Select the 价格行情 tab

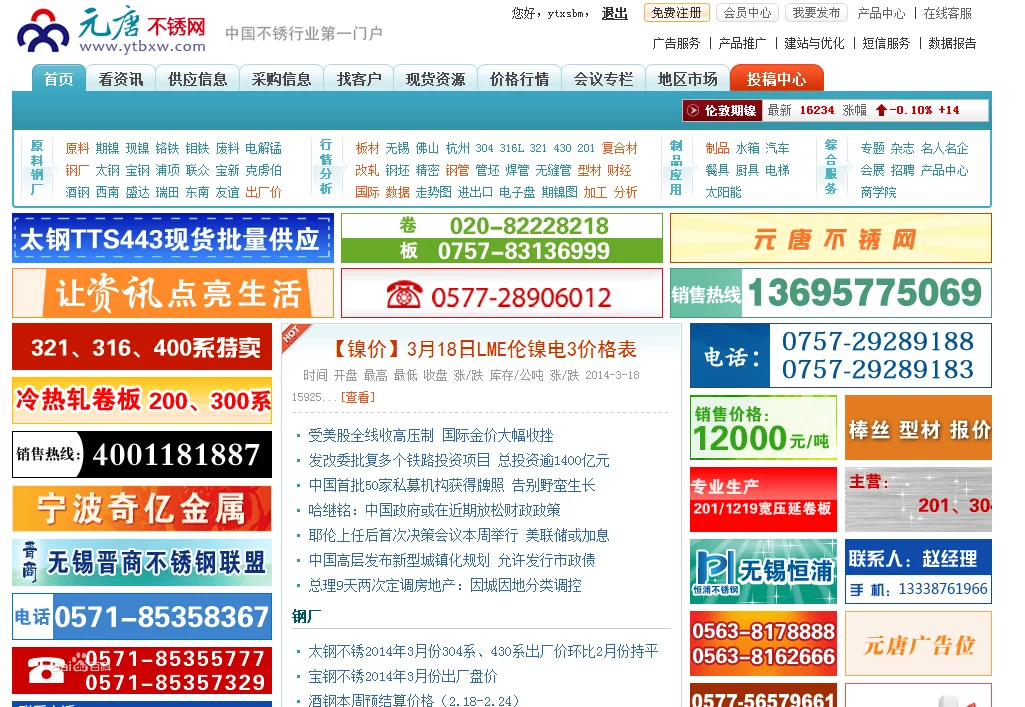tap(519, 78)
